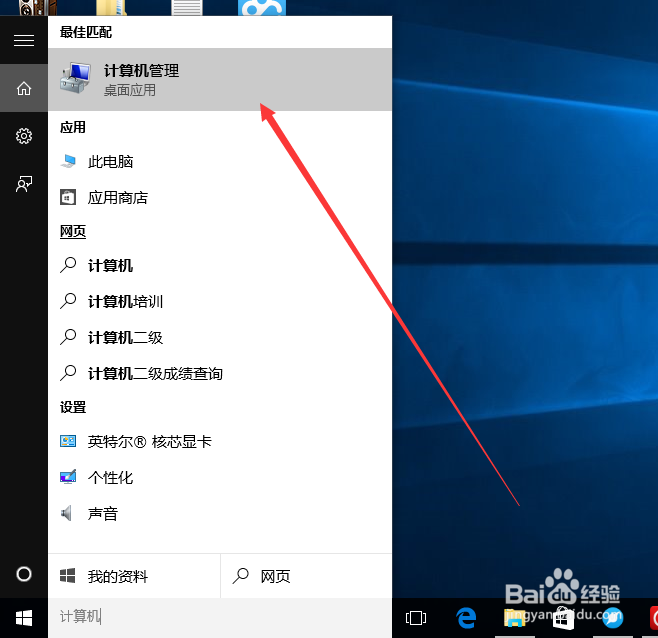Open the 声音 setting
The height and width of the screenshot is (638, 658).
(220, 513)
